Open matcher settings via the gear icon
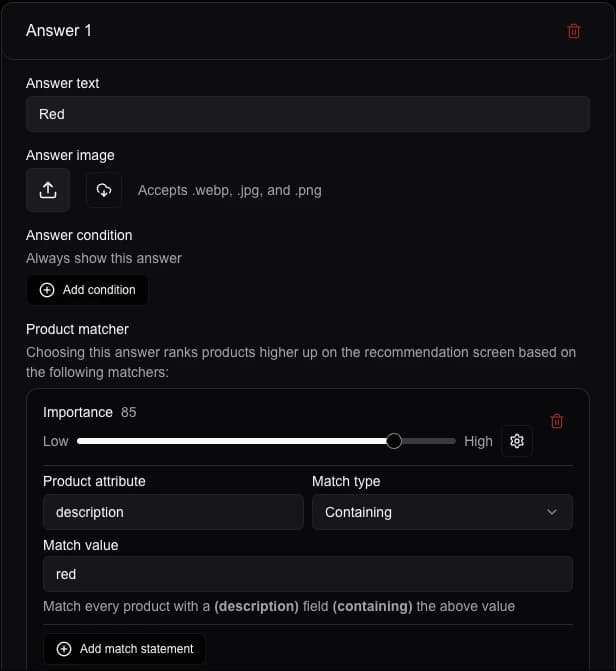Screen dimensions: 616x671 [x=517, y=441]
